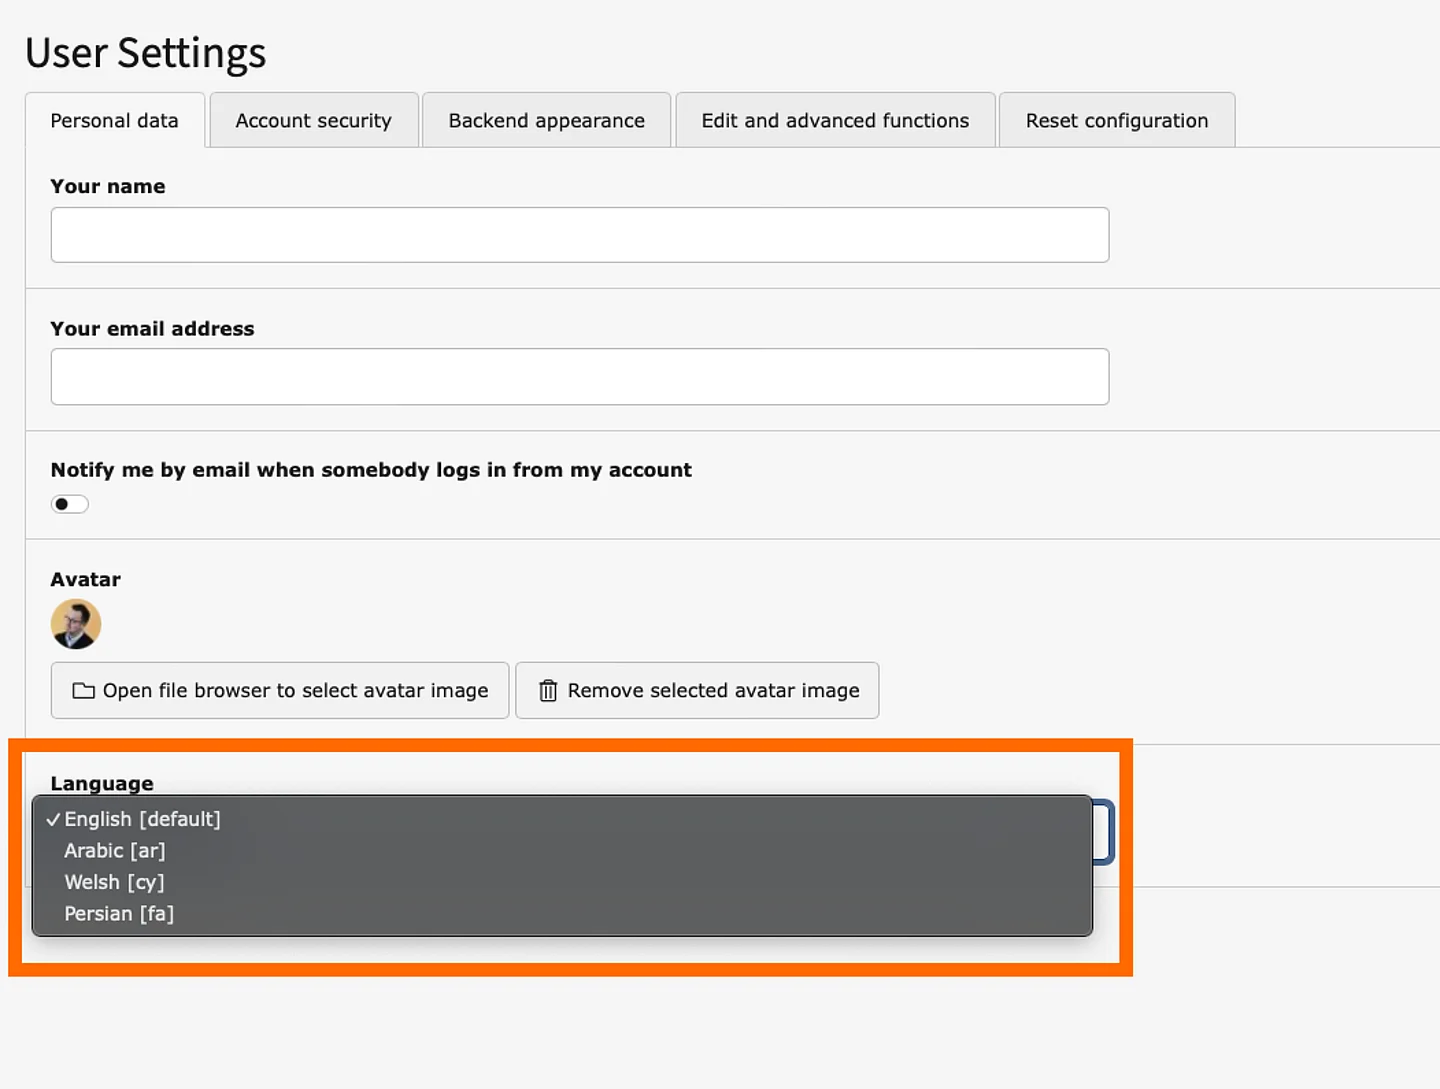Switch to the Reset configuration tab
Viewport: 1440px width, 1089px height.
(1116, 120)
